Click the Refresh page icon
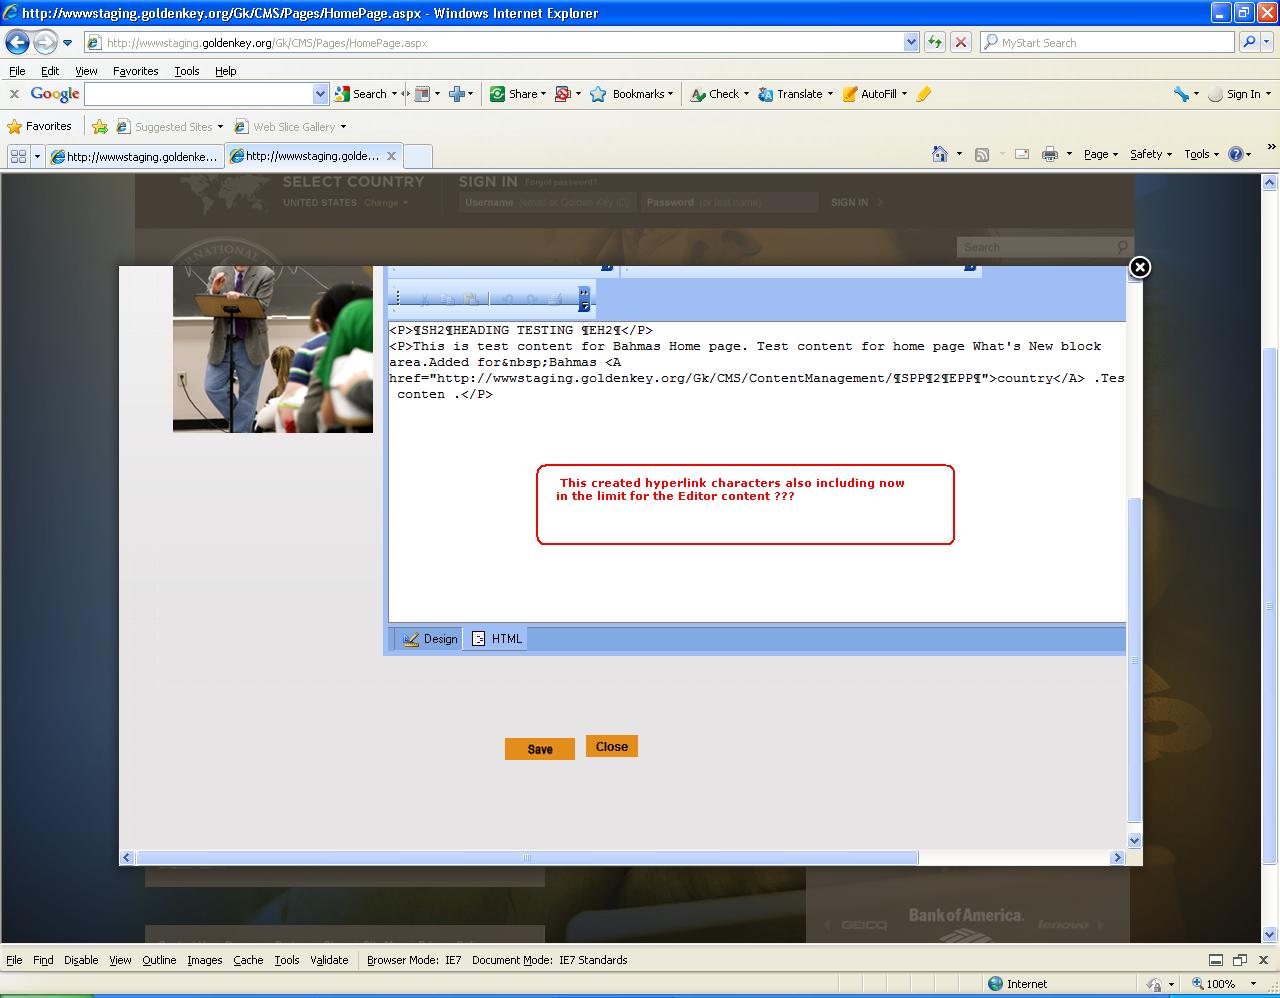Image resolution: width=1280 pixels, height=998 pixels. coord(935,43)
